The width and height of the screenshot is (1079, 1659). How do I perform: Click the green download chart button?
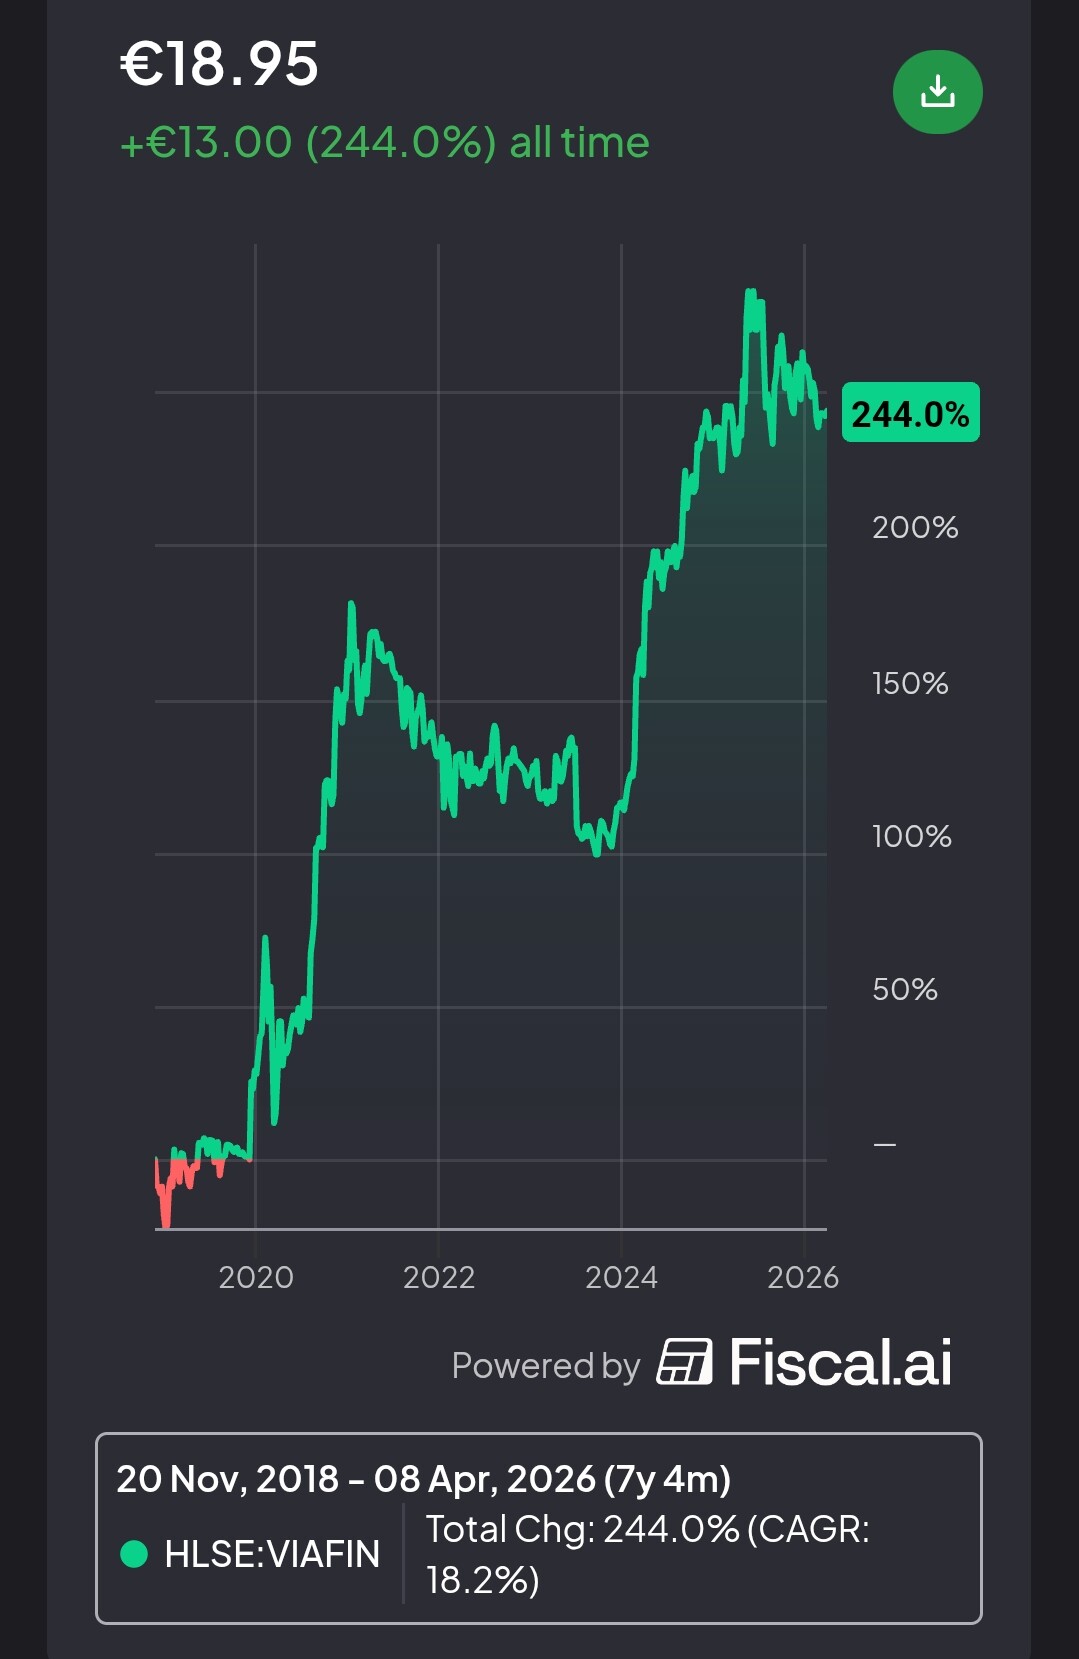click(x=937, y=92)
